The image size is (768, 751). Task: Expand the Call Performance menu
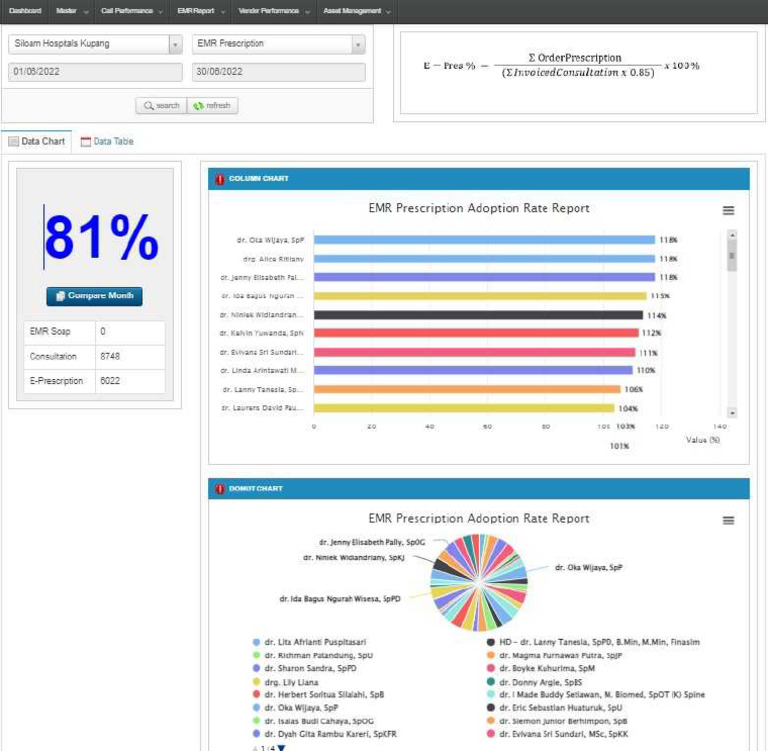coord(132,11)
